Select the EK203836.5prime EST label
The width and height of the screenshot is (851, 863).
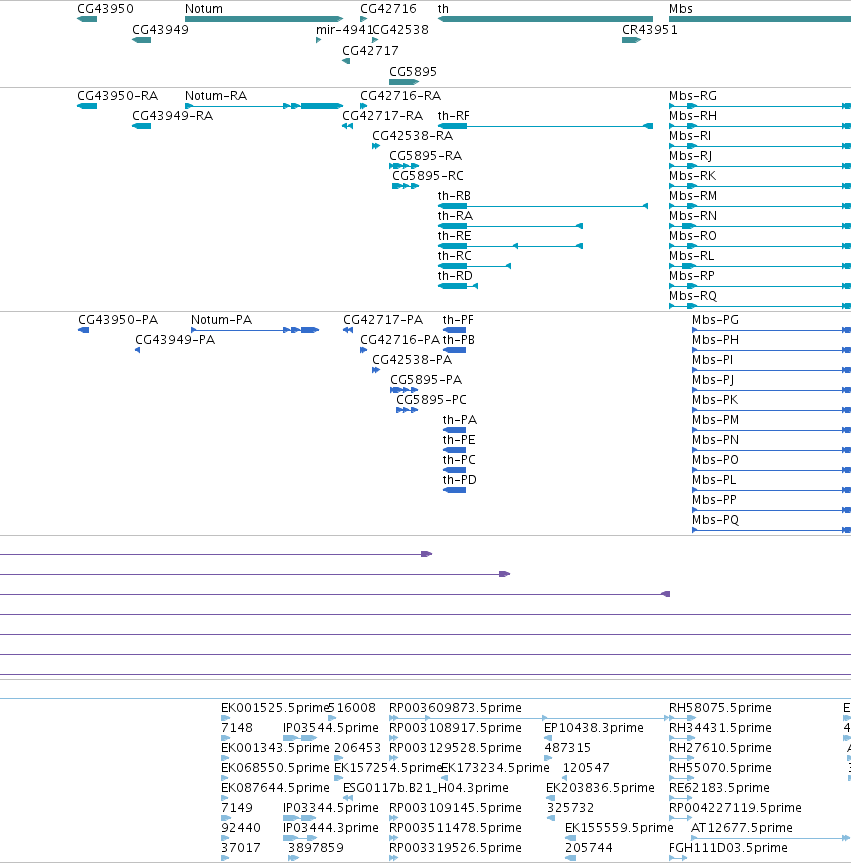point(600,788)
